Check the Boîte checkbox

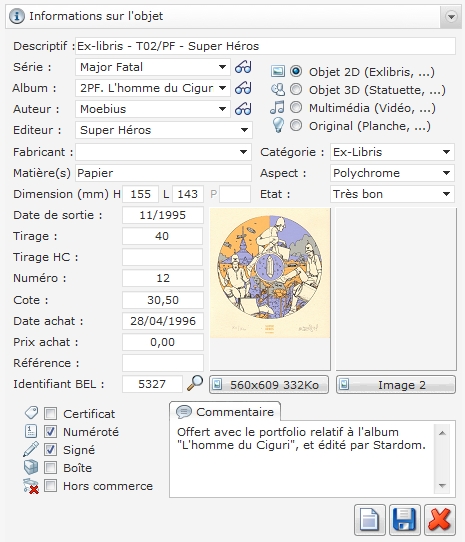point(50,468)
